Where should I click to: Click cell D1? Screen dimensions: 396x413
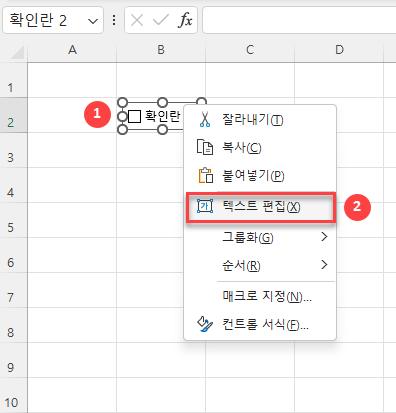pyautogui.click(x=339, y=80)
